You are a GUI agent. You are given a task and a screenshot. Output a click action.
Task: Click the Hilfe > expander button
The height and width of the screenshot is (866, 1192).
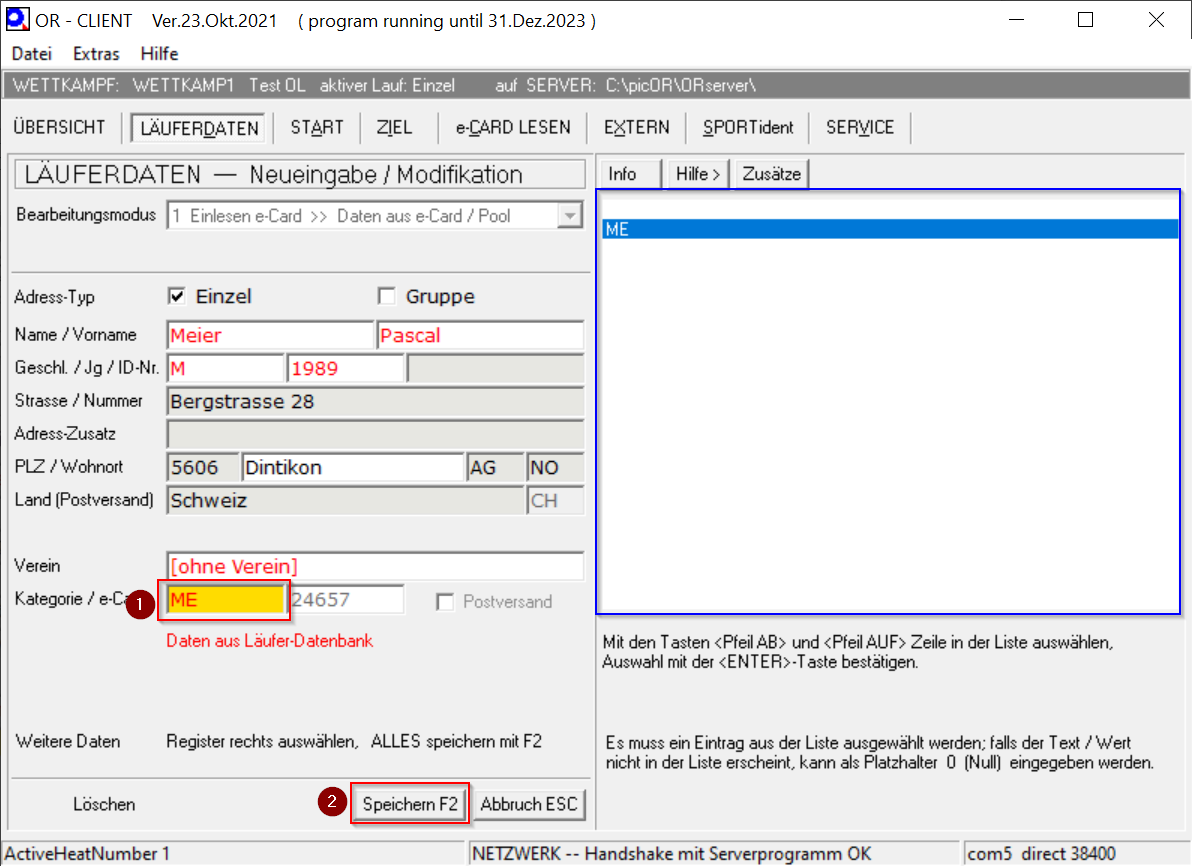point(698,174)
